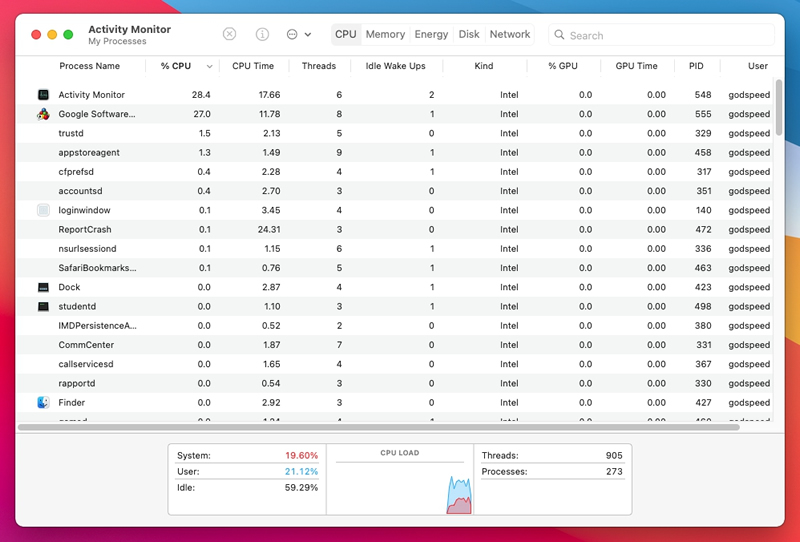This screenshot has width=800, height=542.
Task: Sort by % CPU column header
Action: pos(176,66)
